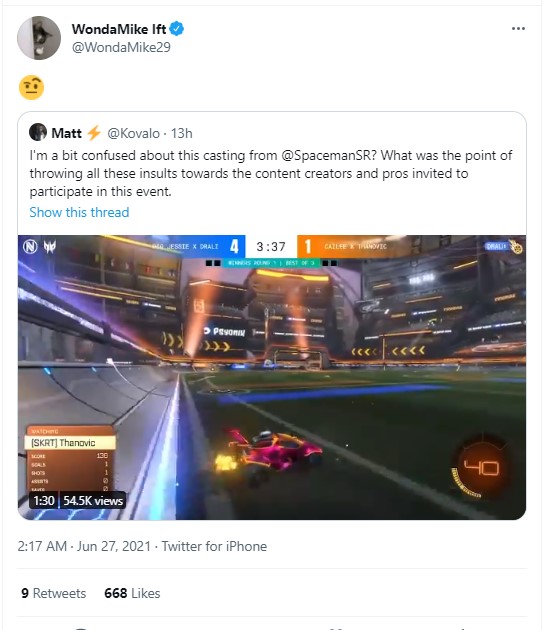Click the 54.5K views label
This screenshot has height=630, width=555.
pos(93,501)
